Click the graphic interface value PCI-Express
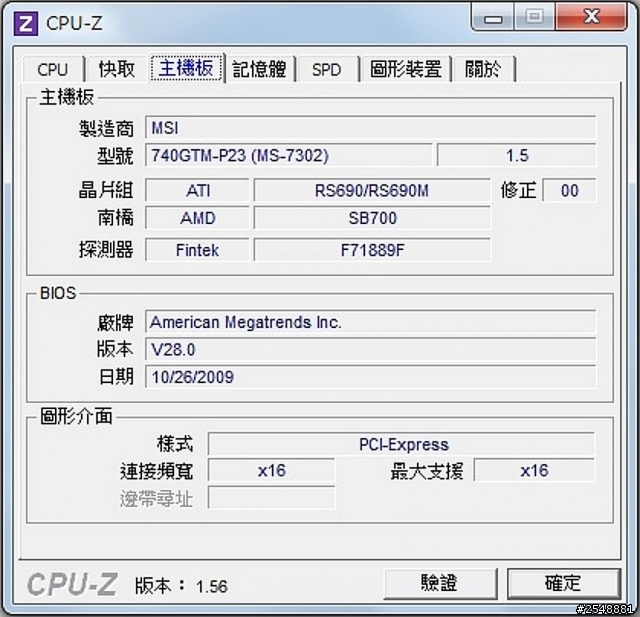This screenshot has height=617, width=640. point(401,444)
